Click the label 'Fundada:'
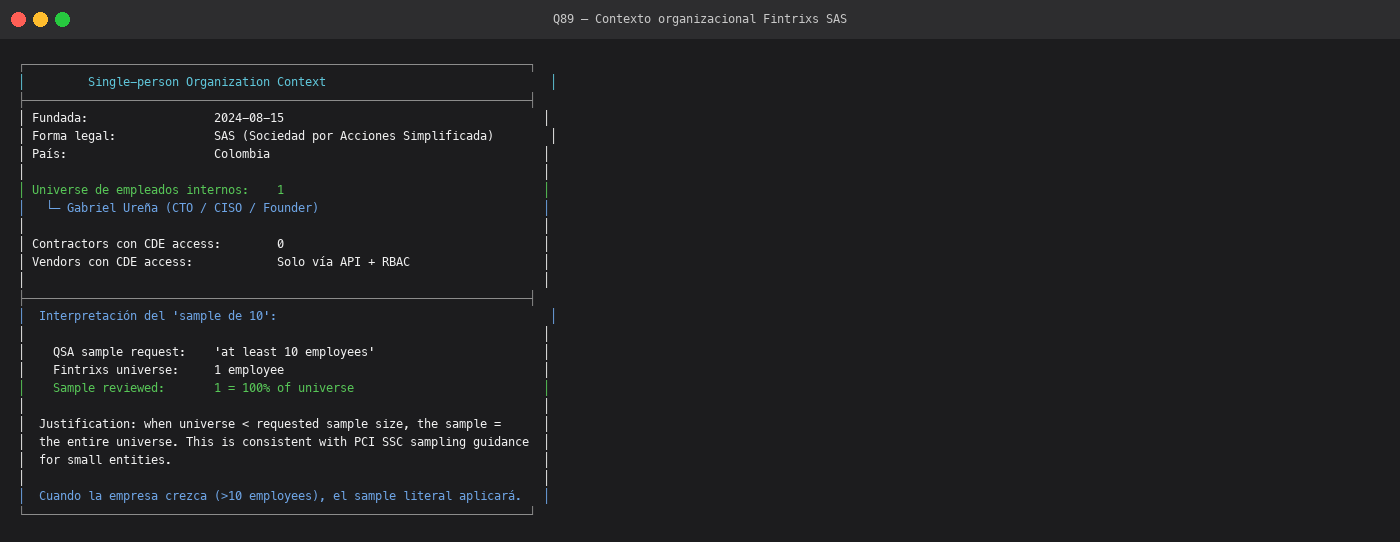 tap(60, 118)
